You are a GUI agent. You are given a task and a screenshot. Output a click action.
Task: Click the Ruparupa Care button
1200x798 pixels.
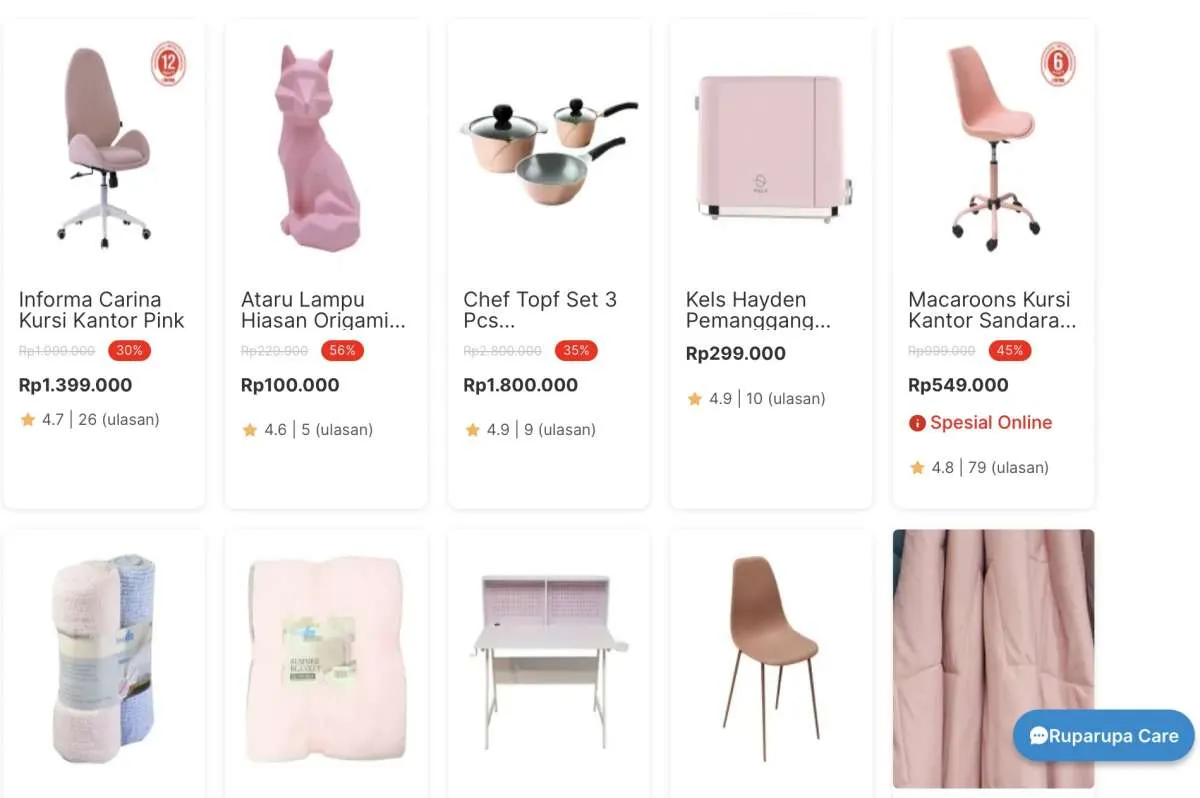[1104, 736]
